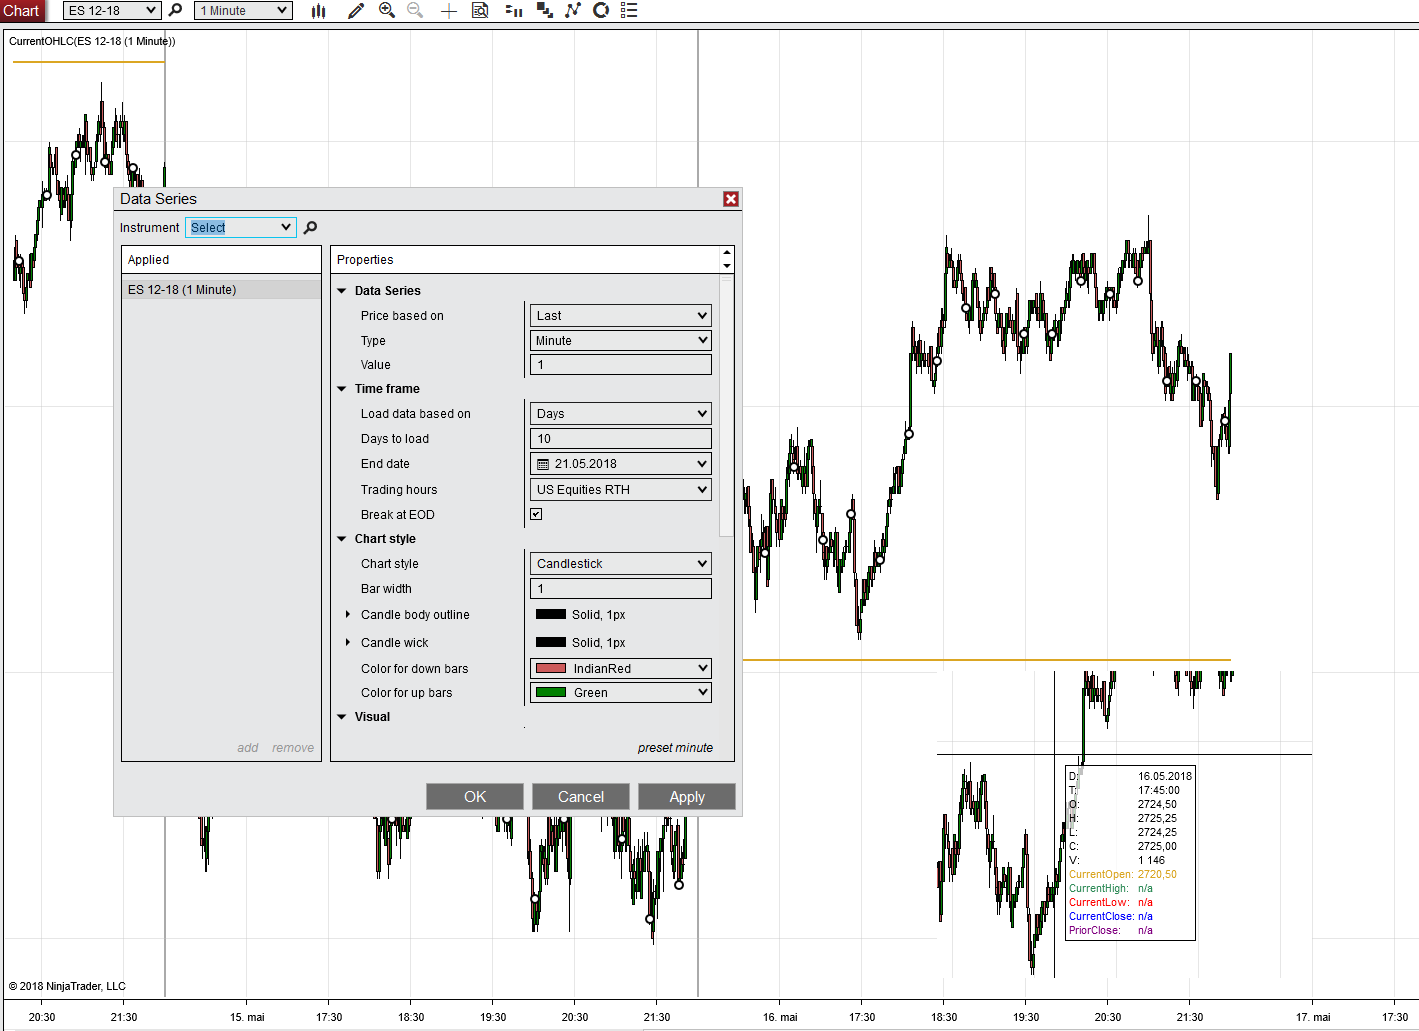Select the drawing tools pencil icon
The width and height of the screenshot is (1419, 1031).
(x=355, y=11)
